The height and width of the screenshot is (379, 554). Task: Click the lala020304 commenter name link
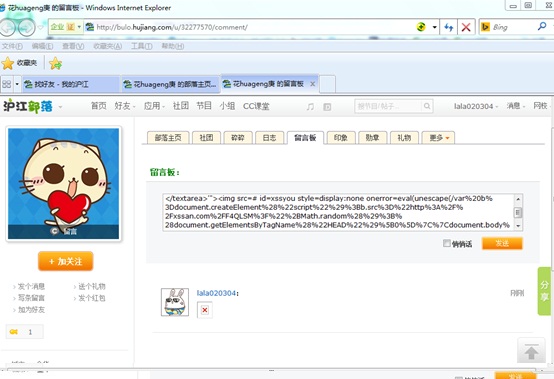click(x=216, y=293)
